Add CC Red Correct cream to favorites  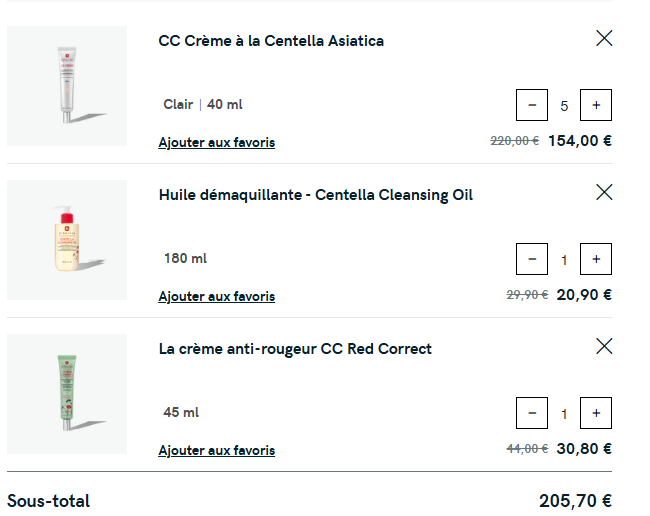[x=216, y=451]
